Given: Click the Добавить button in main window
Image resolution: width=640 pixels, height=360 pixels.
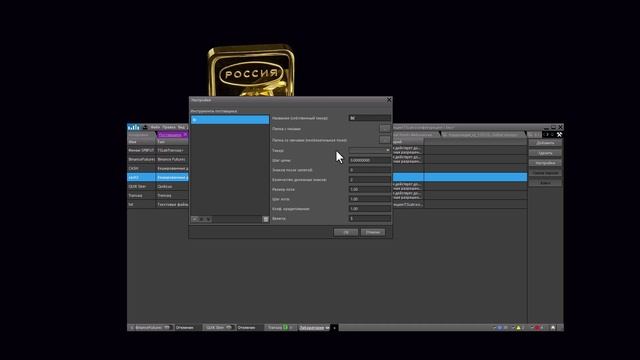Looking at the screenshot, I should pos(545,143).
